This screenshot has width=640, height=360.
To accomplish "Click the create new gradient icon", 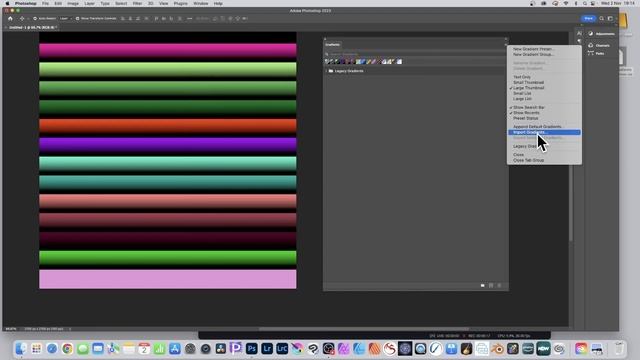I will 491,286.
